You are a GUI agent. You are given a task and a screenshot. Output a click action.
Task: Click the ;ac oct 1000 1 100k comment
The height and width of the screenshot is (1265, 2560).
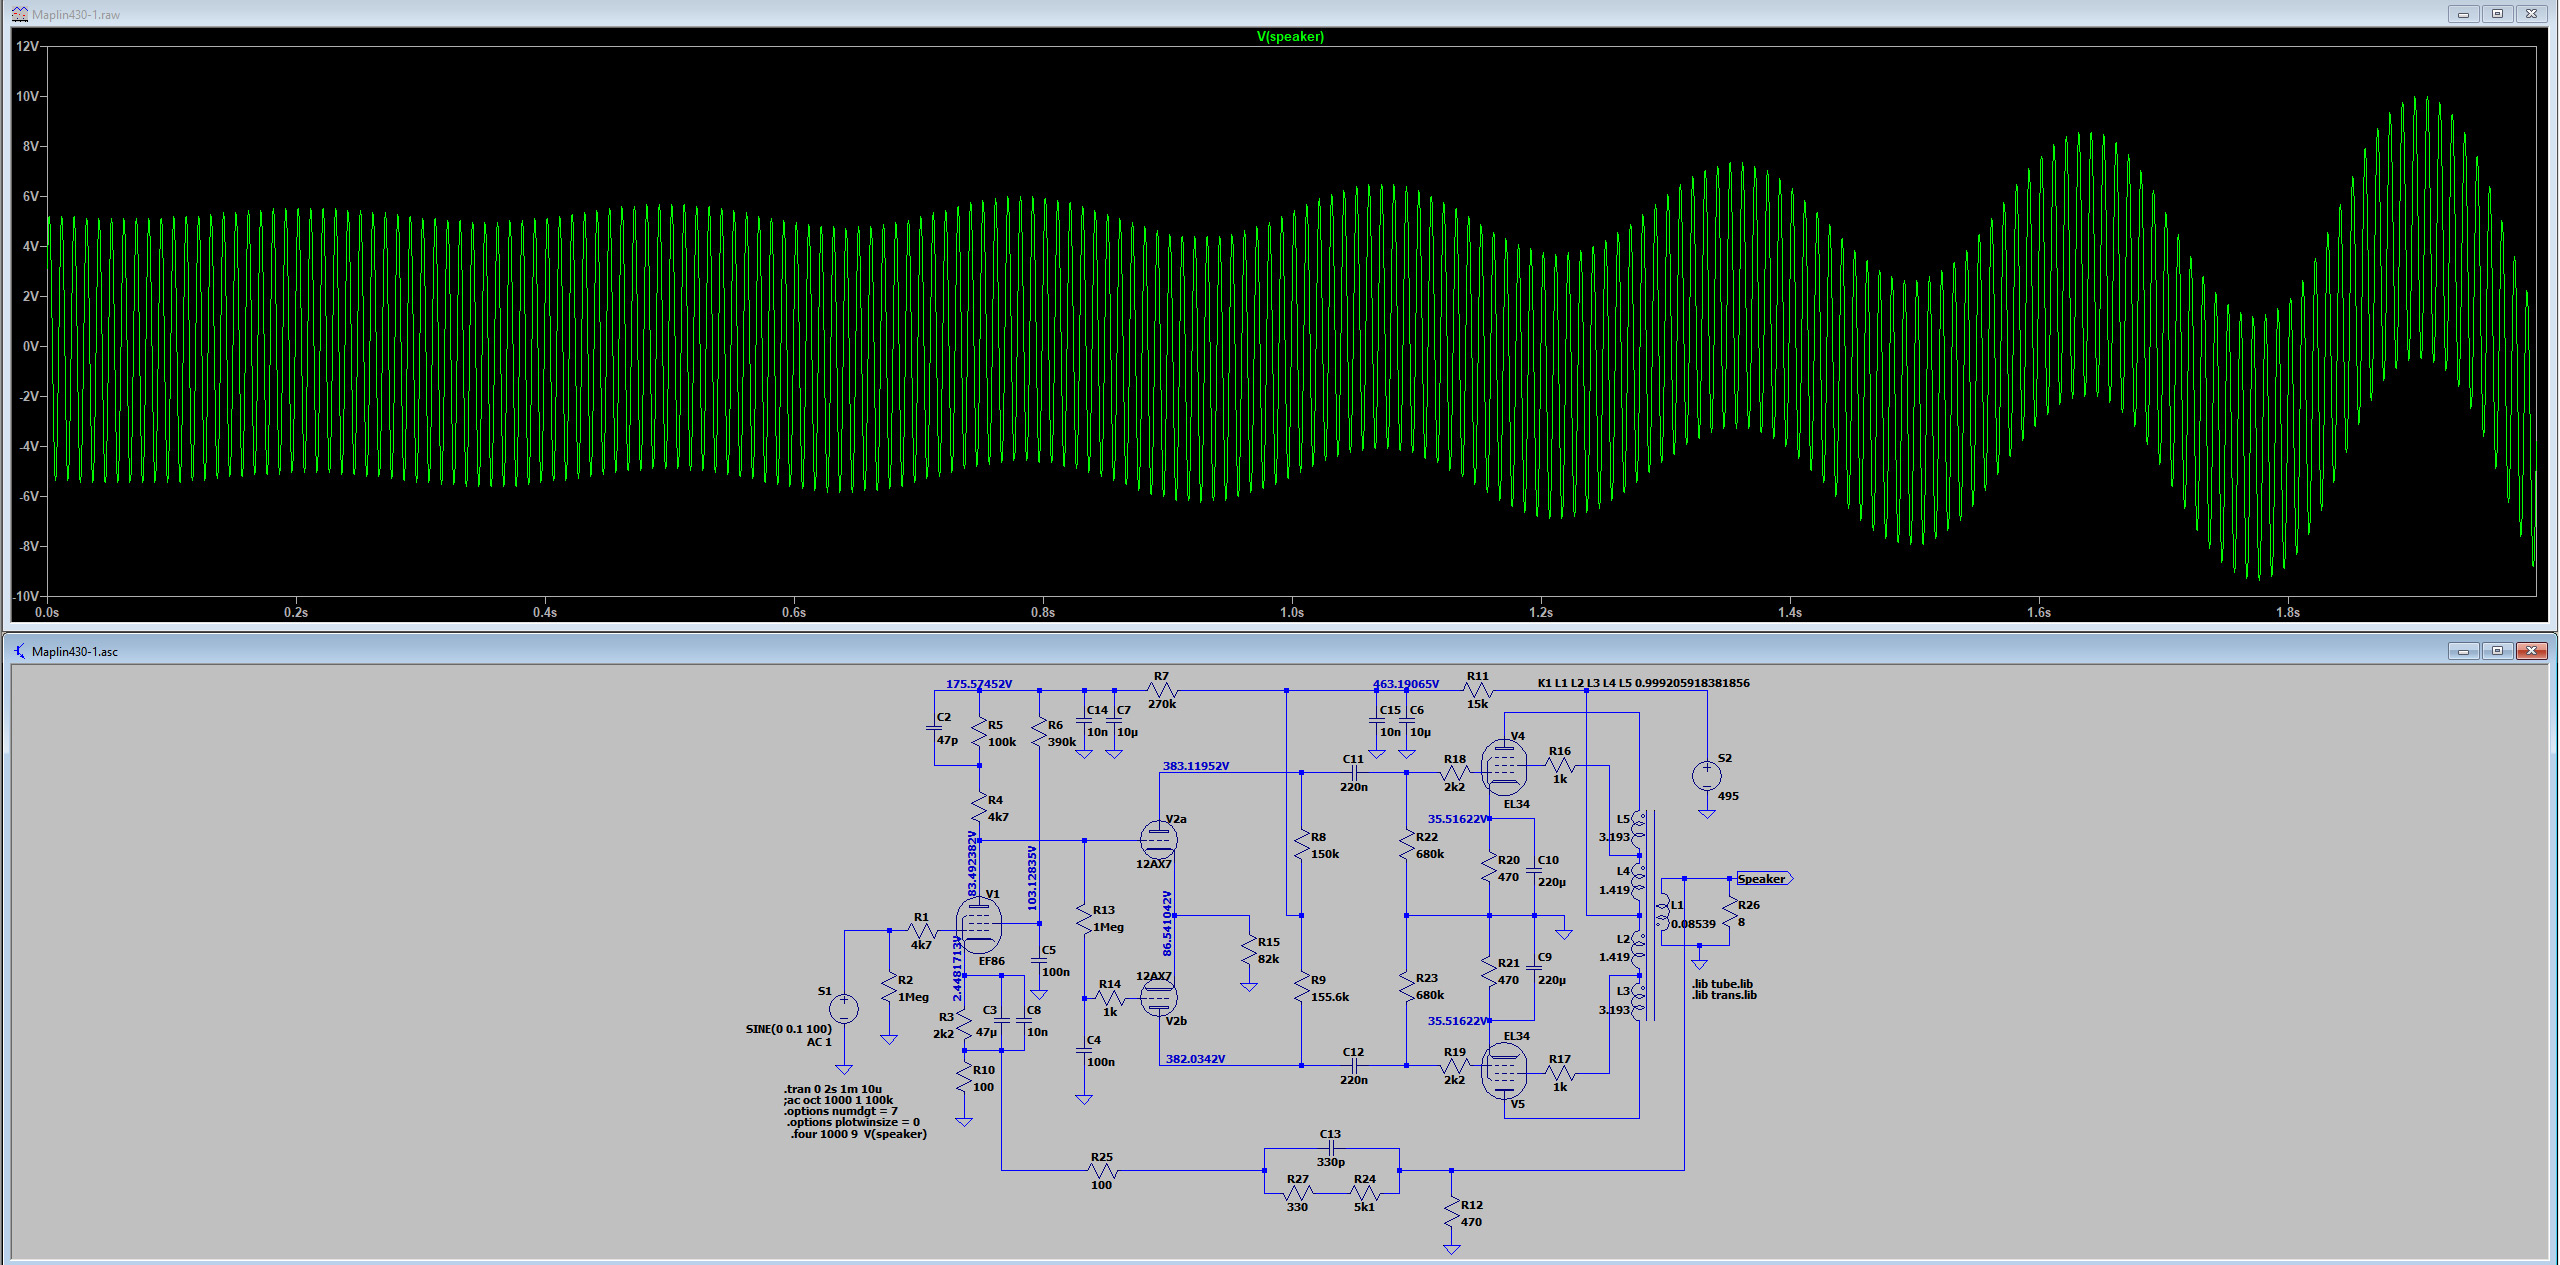point(839,1100)
